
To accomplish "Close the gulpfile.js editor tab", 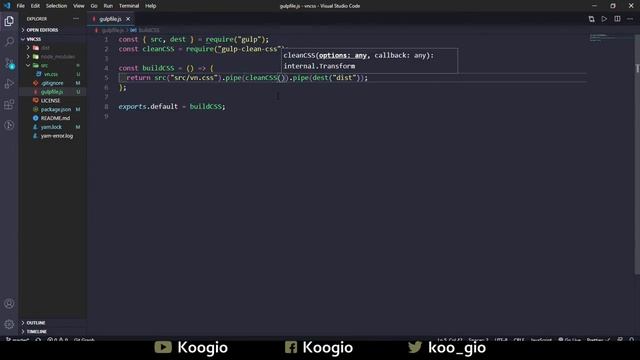I will coord(128,19).
